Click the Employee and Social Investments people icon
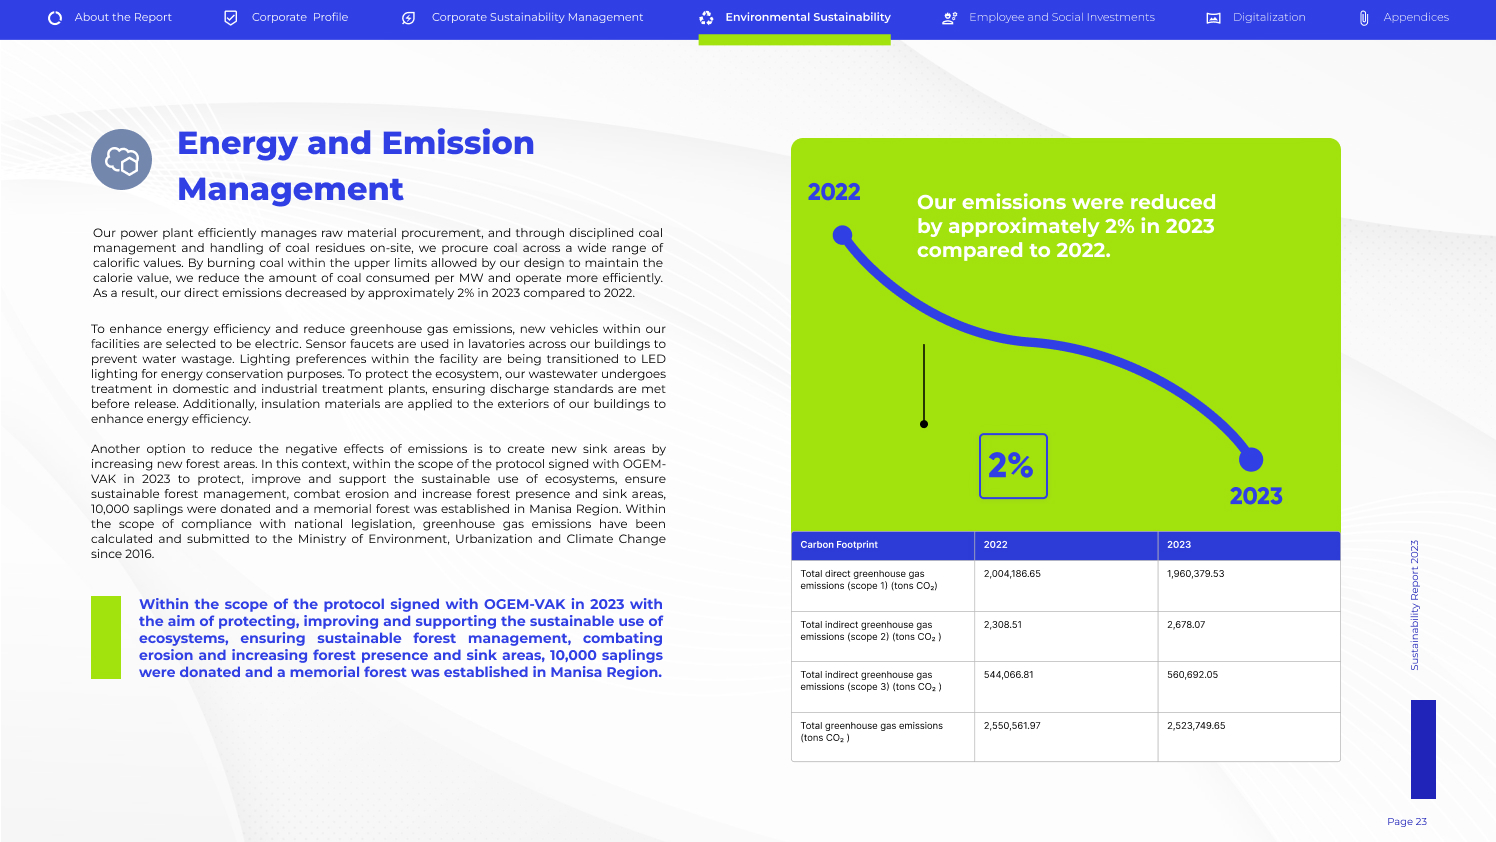 pyautogui.click(x=949, y=18)
